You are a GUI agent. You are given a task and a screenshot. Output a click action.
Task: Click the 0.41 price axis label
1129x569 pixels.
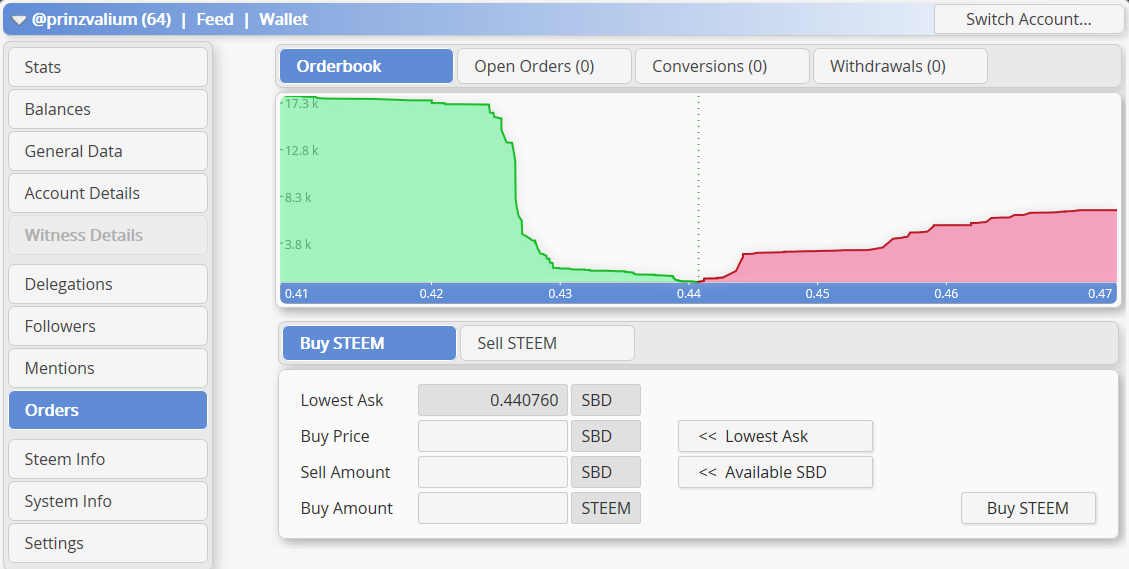[296, 294]
